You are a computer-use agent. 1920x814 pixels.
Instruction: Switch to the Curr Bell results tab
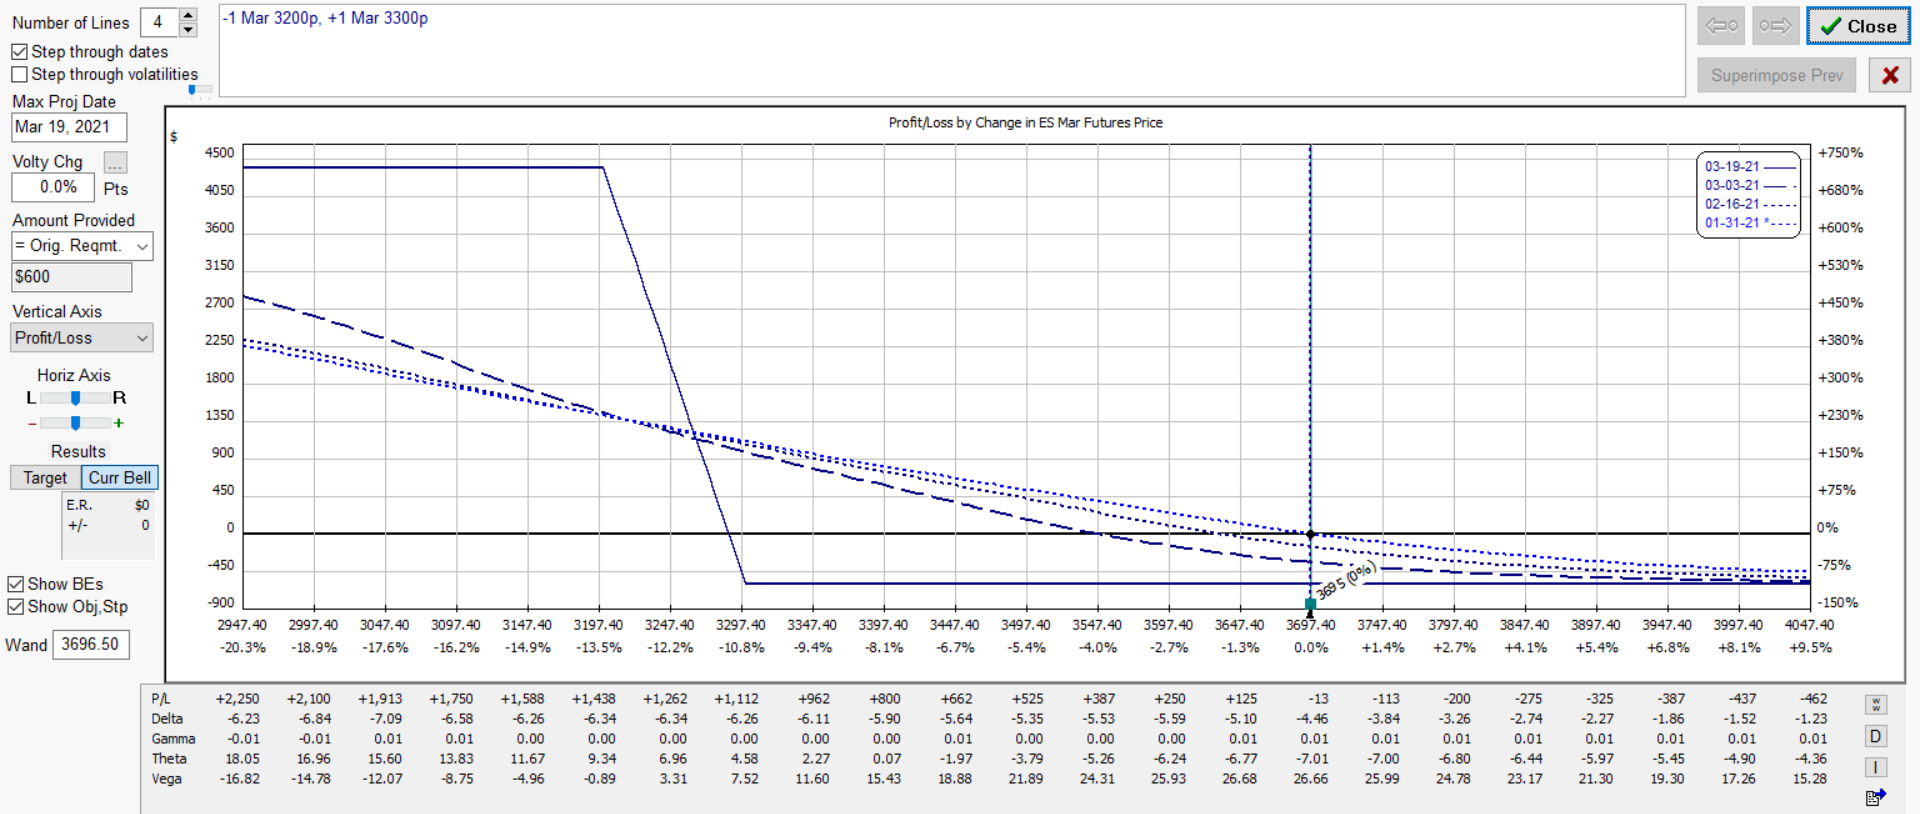coord(119,478)
